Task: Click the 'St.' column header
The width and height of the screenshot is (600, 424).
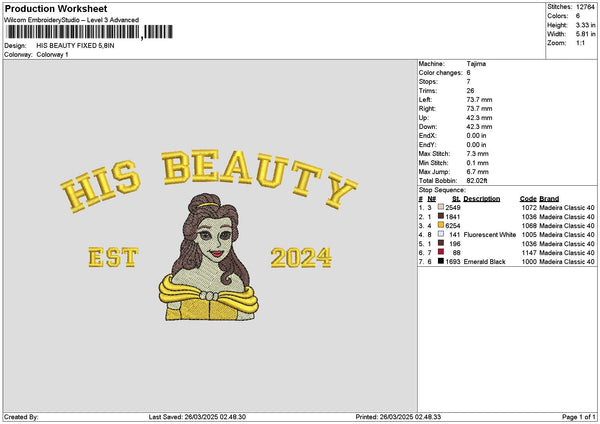Action: [456, 199]
